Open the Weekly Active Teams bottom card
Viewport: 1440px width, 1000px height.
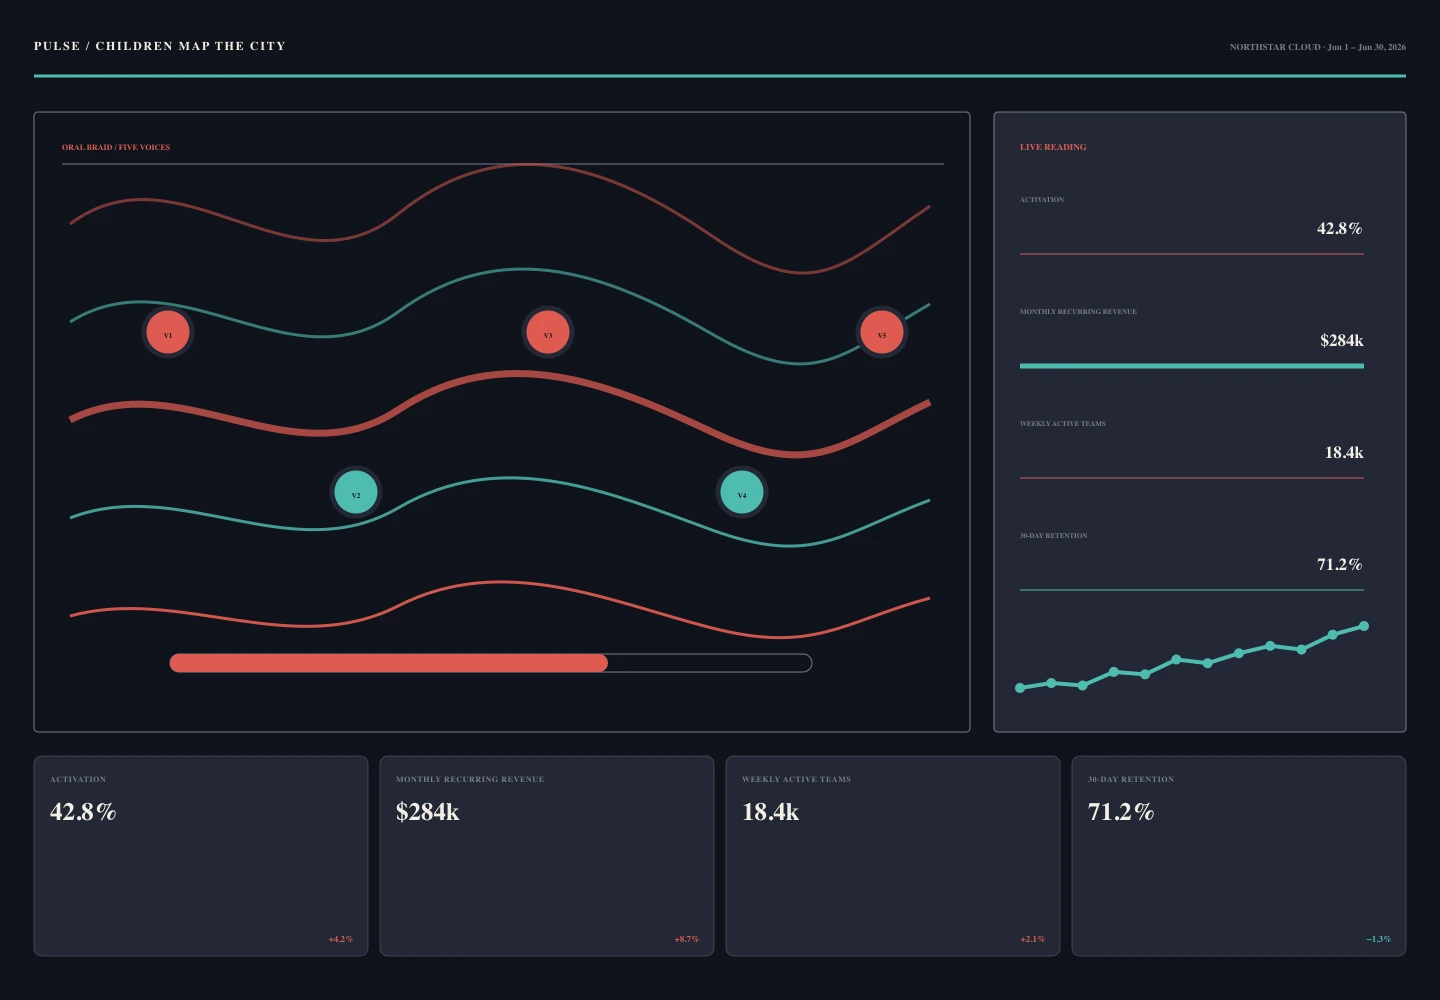point(893,856)
